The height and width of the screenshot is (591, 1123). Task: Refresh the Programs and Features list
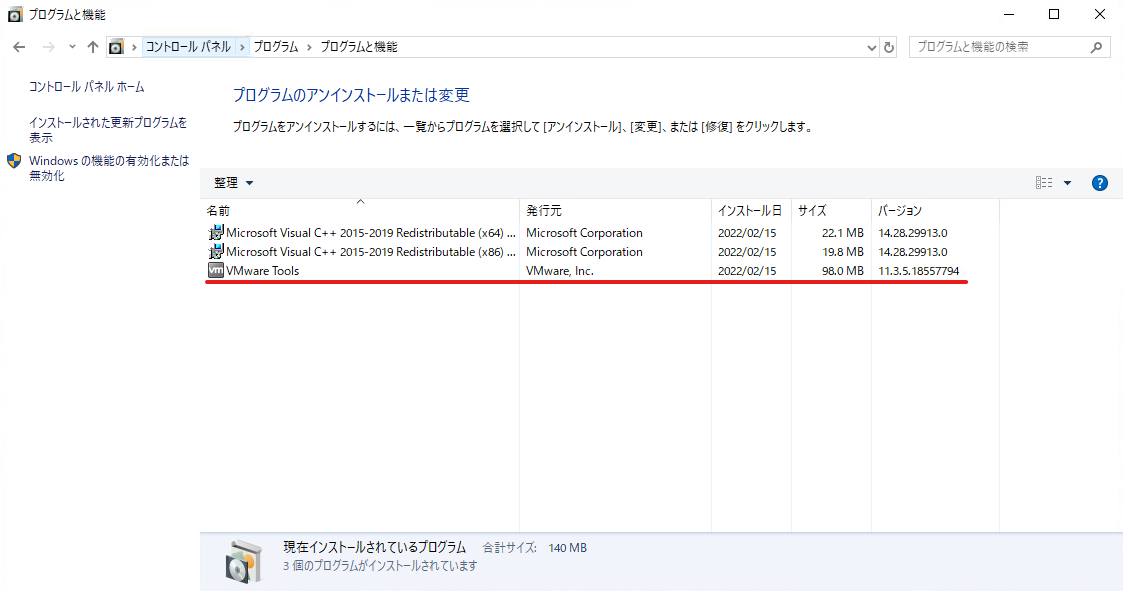[x=889, y=47]
